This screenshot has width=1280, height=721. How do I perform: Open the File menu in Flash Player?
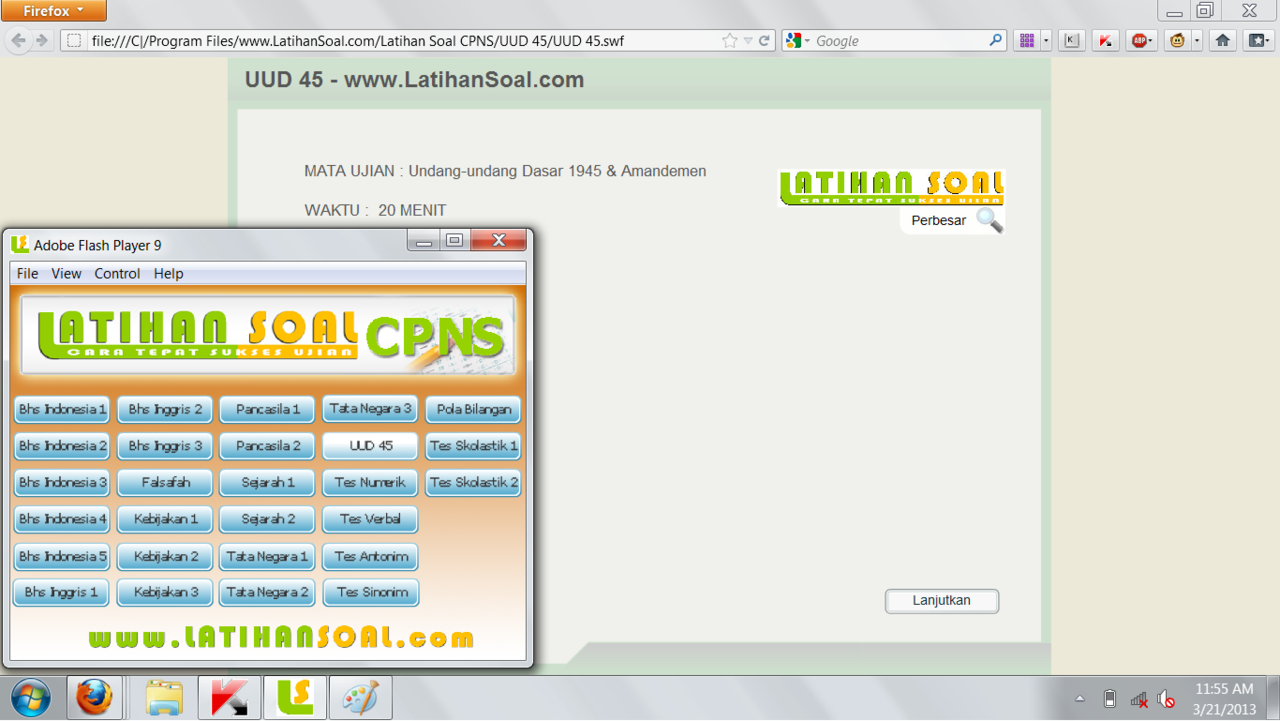pyautogui.click(x=27, y=273)
